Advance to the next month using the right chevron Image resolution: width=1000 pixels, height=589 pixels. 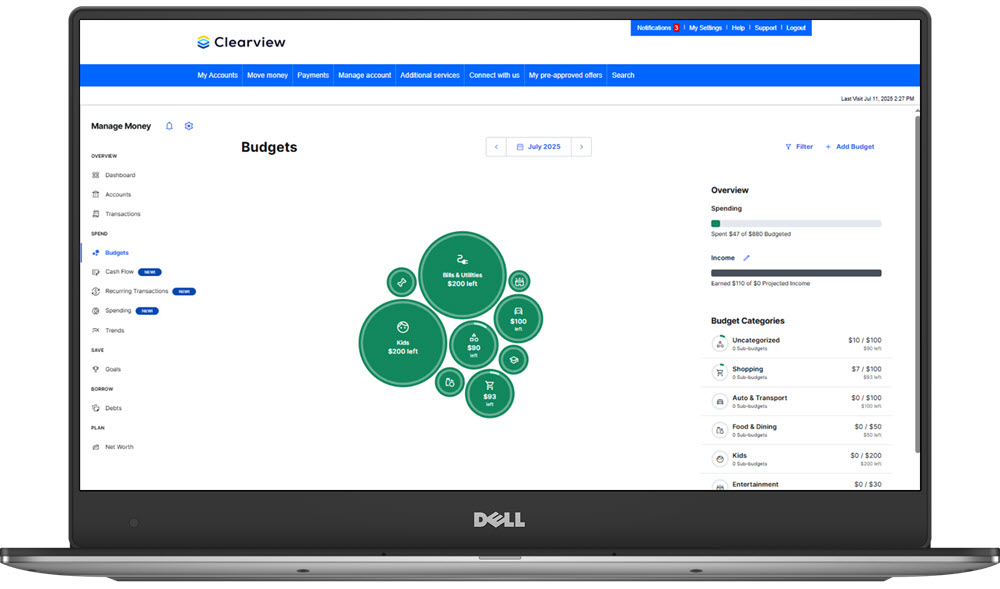coord(582,146)
